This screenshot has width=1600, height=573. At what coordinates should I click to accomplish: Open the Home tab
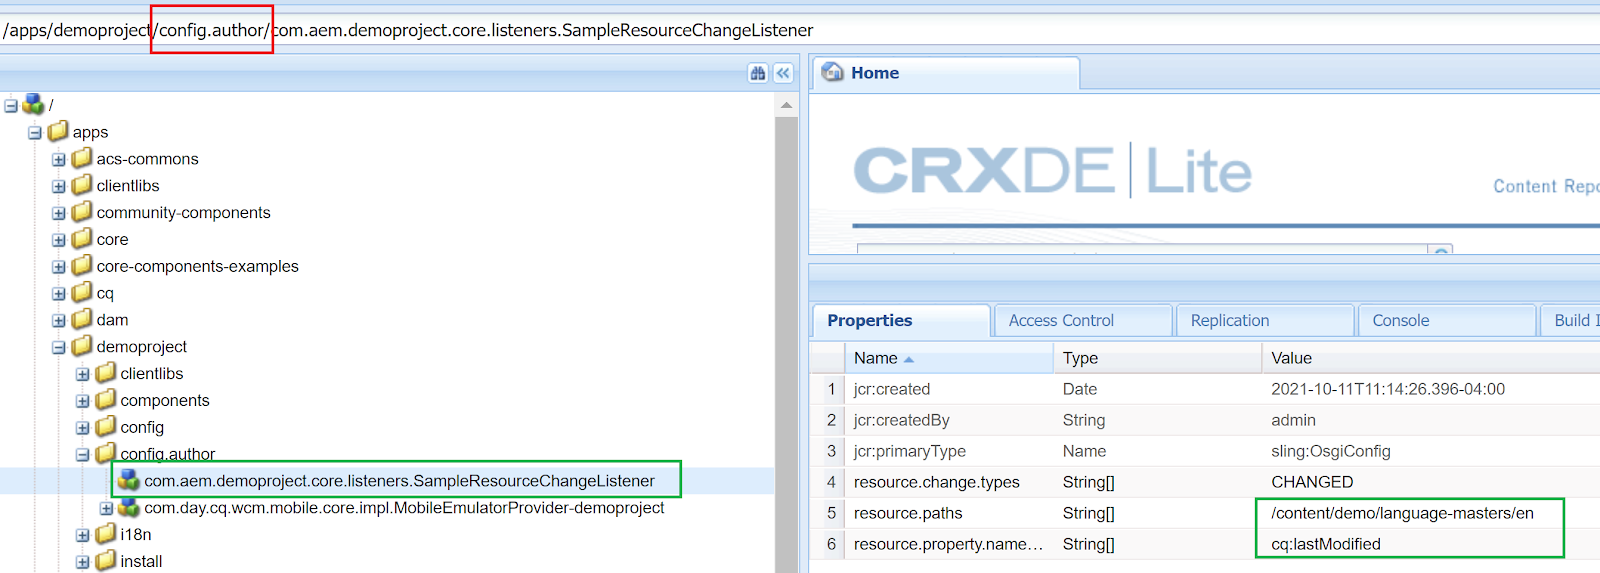pyautogui.click(x=945, y=73)
